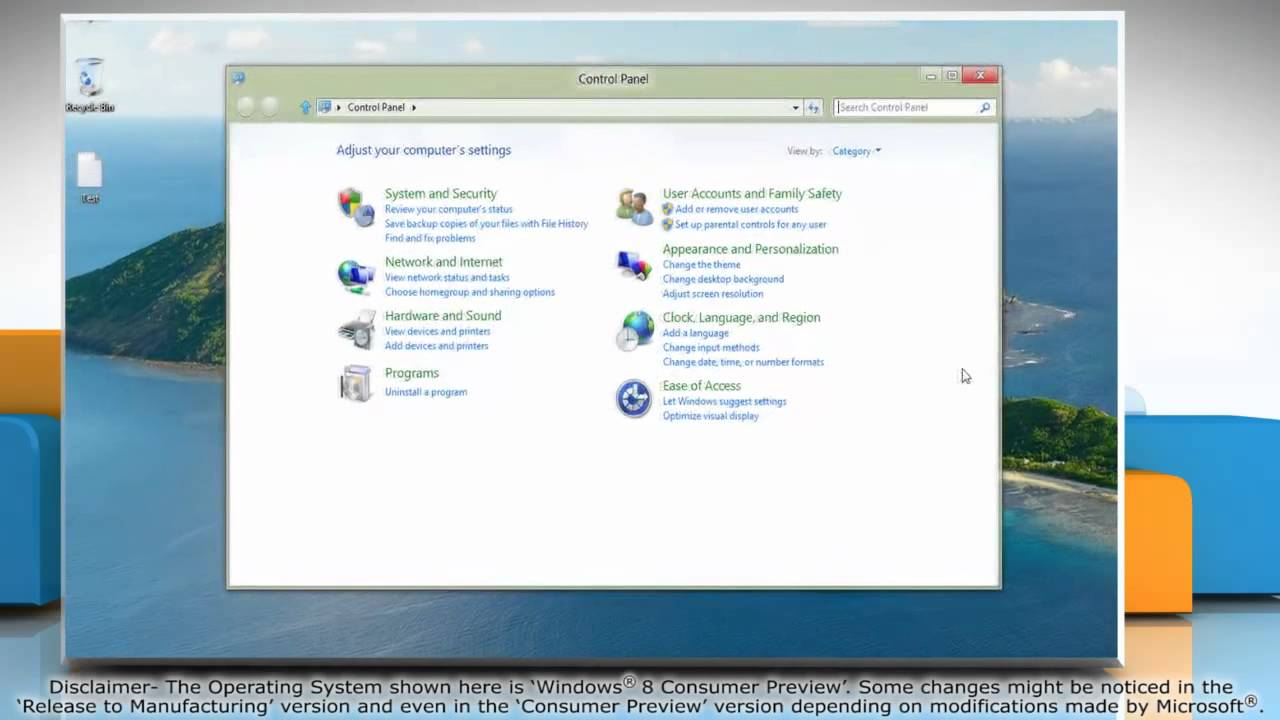Image resolution: width=1280 pixels, height=720 pixels.
Task: Open the Recycle Bin desktop icon
Action: [x=90, y=85]
